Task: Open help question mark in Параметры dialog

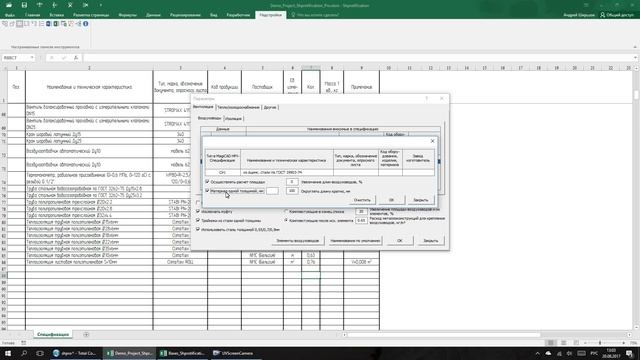Action: pyautogui.click(x=427, y=98)
